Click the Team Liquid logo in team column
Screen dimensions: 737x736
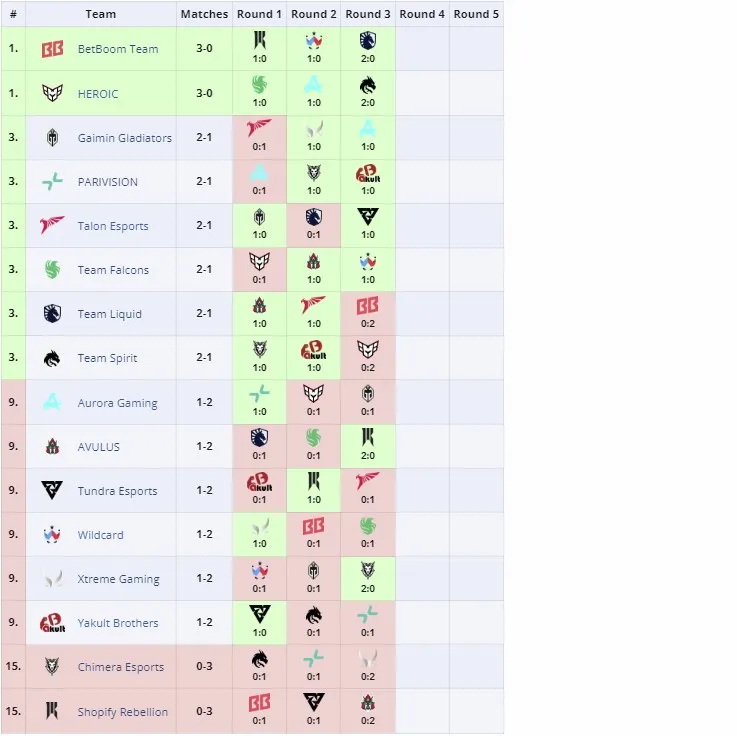coord(52,313)
